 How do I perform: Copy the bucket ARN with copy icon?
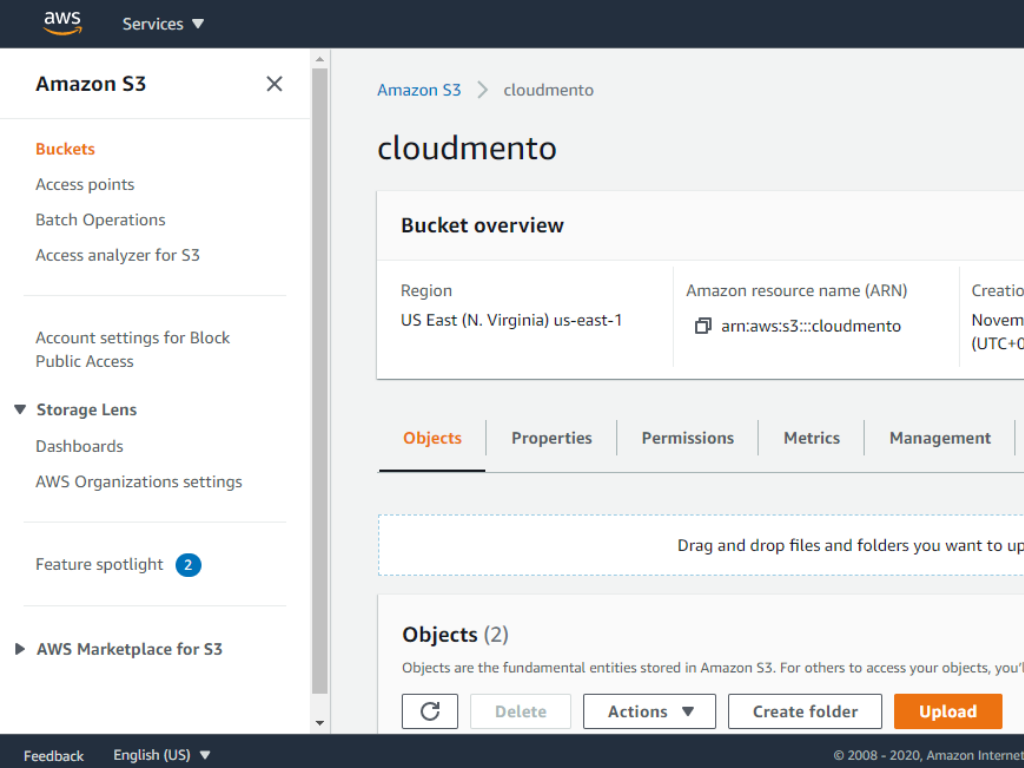coord(703,326)
